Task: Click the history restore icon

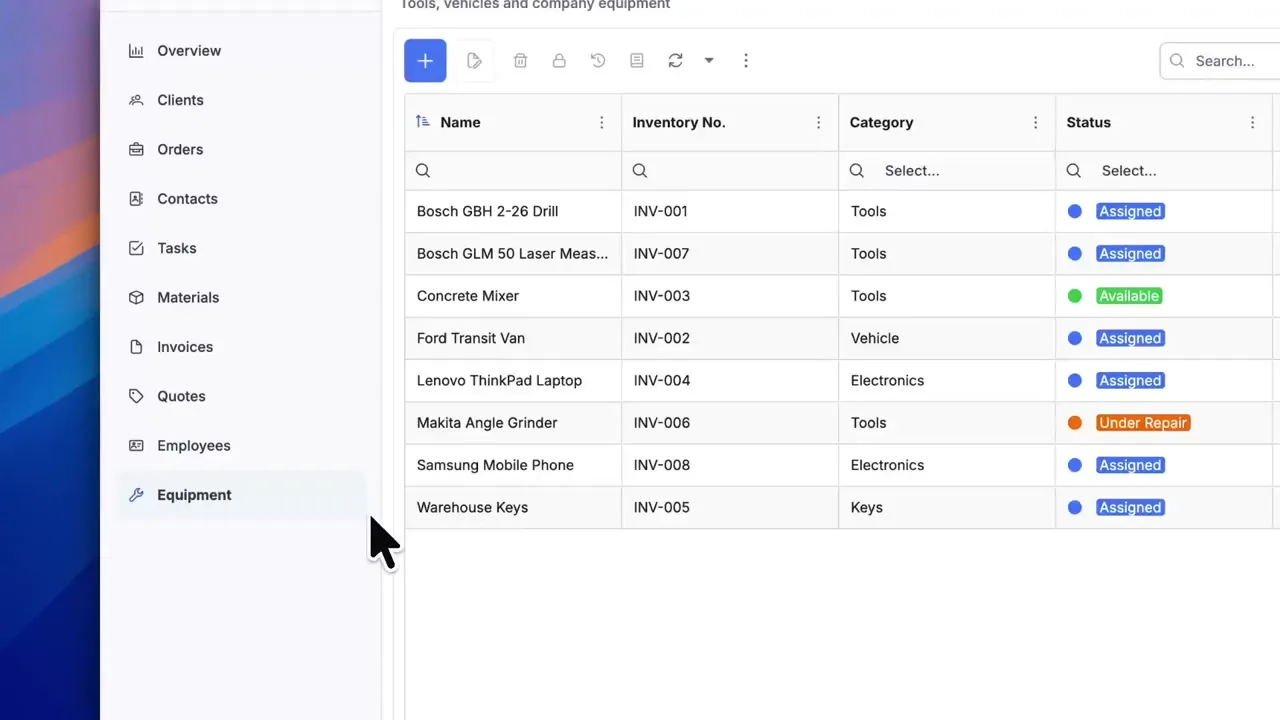Action: pos(598,61)
